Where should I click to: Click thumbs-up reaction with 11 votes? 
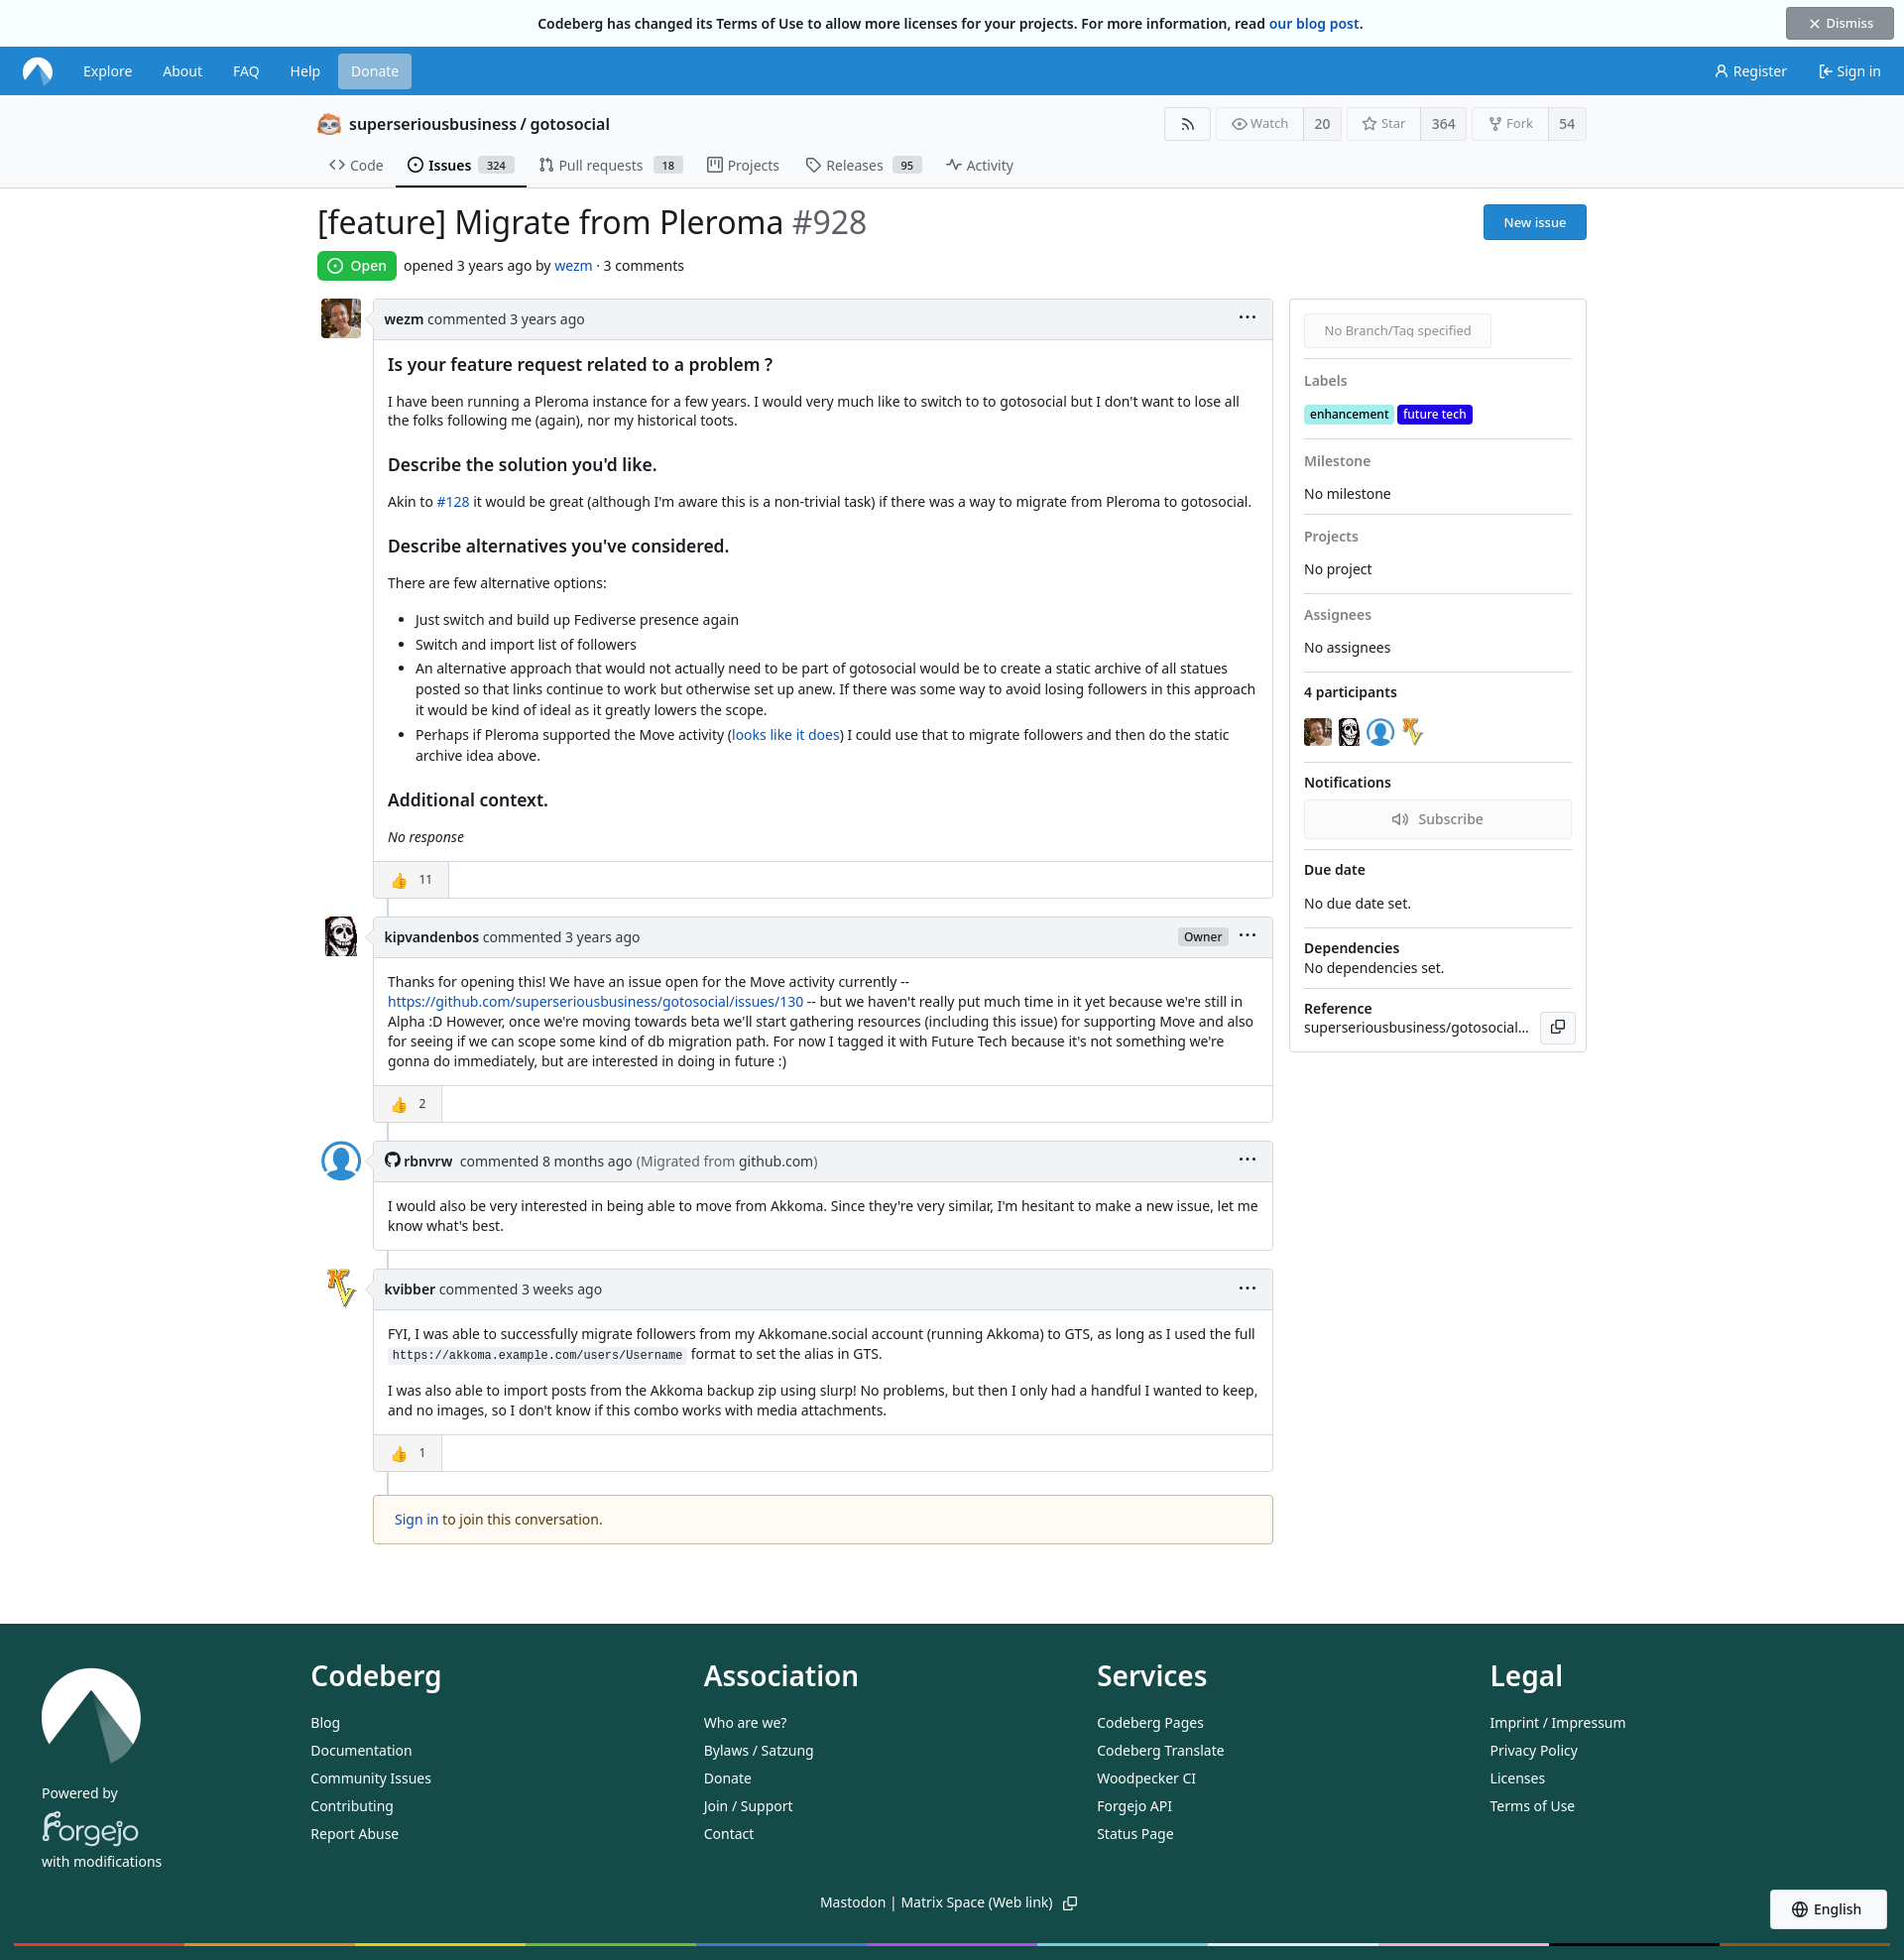pyautogui.click(x=411, y=880)
